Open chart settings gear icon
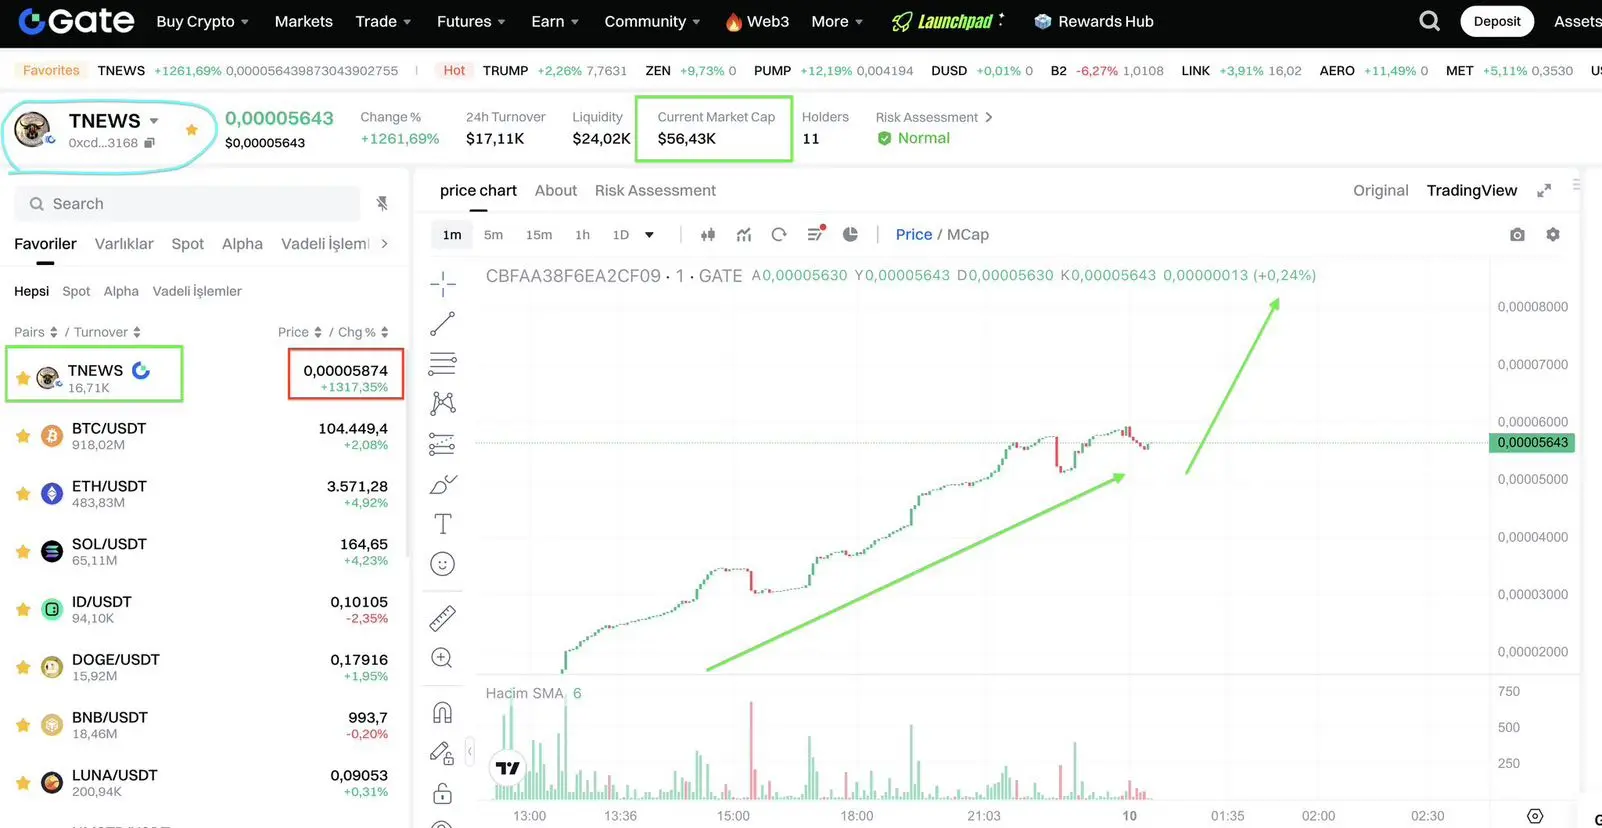The width and height of the screenshot is (1602, 828). pos(1553,234)
